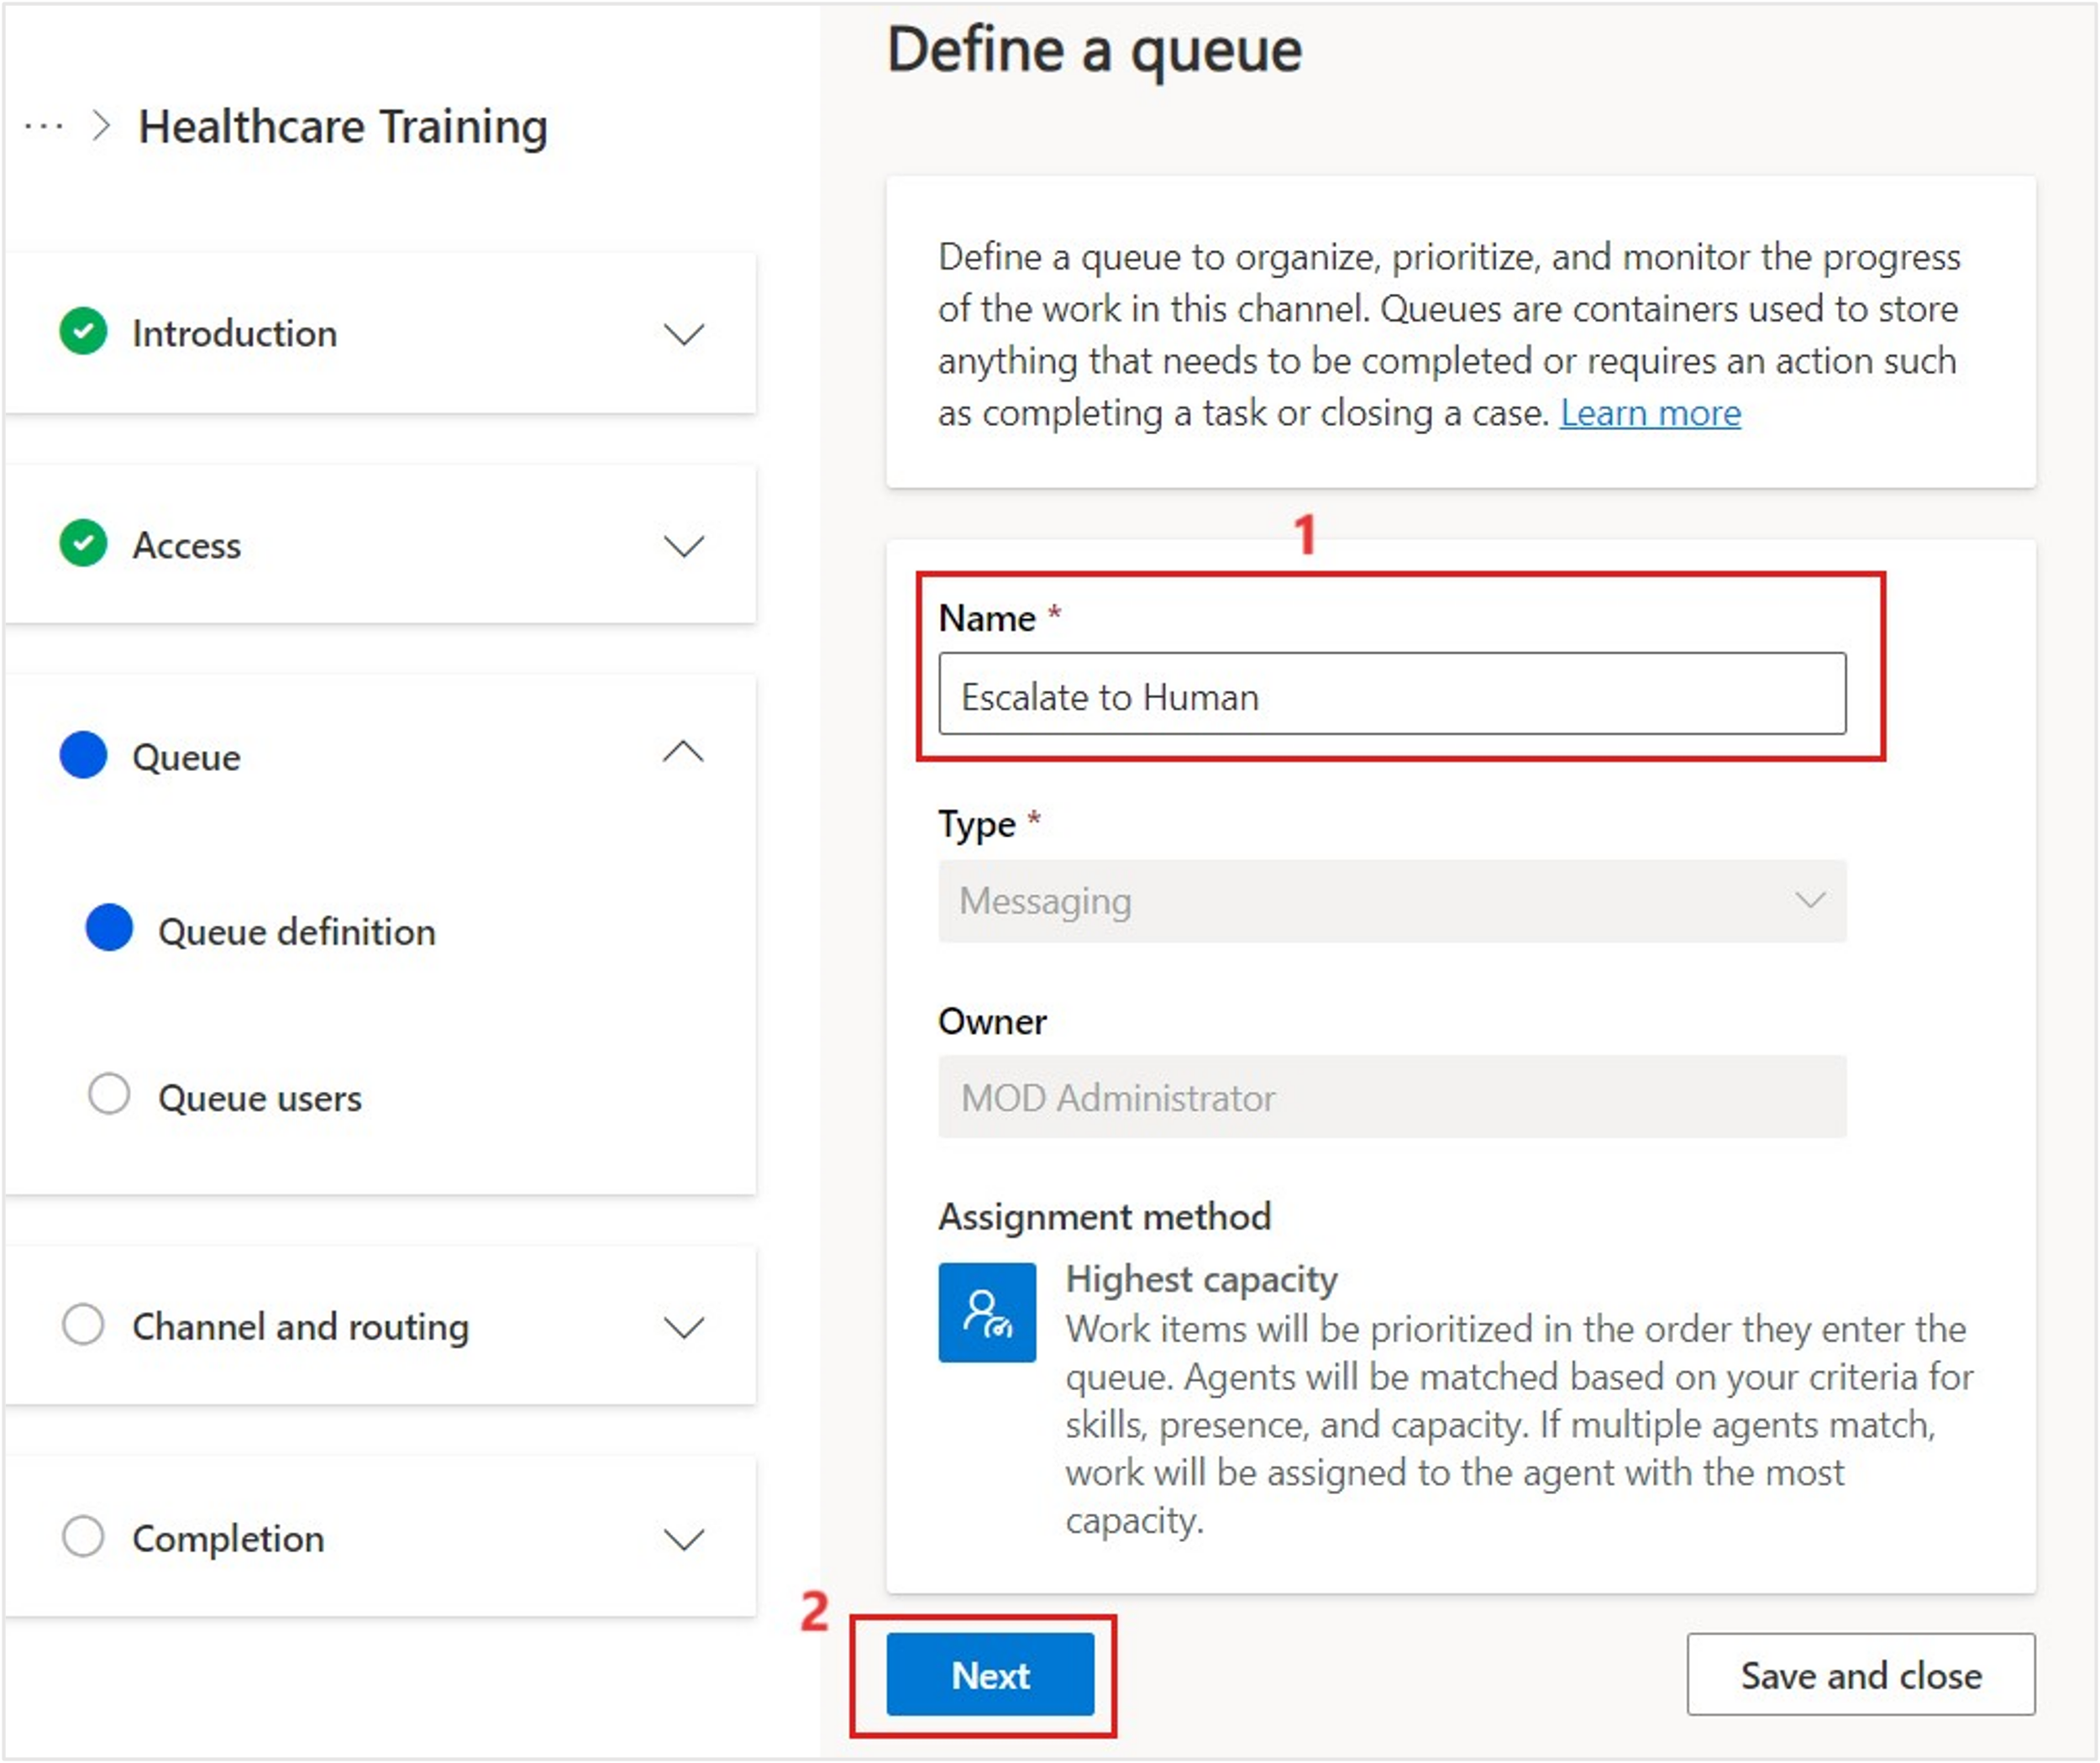Click the Define a queue heading
Image resolution: width=2100 pixels, height=1763 pixels.
point(1095,50)
